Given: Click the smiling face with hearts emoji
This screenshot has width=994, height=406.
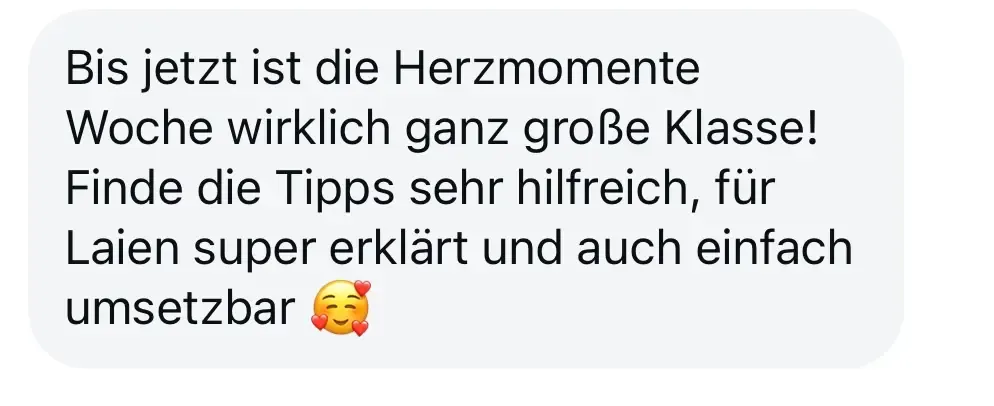Looking at the screenshot, I should point(340,308).
